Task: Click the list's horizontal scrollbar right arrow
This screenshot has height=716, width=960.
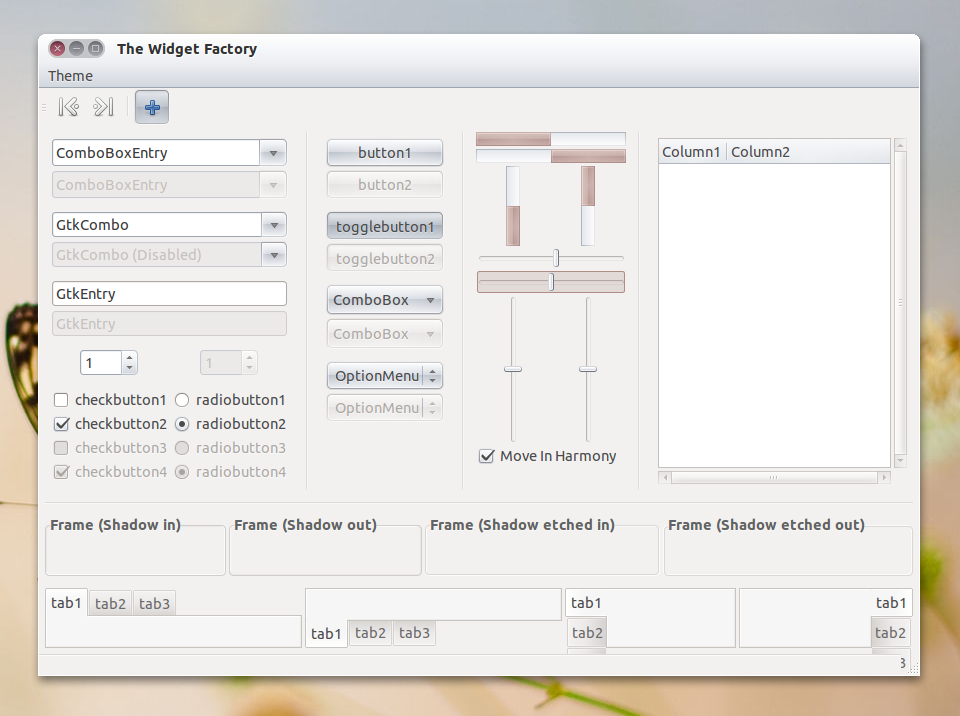Action: (x=883, y=477)
